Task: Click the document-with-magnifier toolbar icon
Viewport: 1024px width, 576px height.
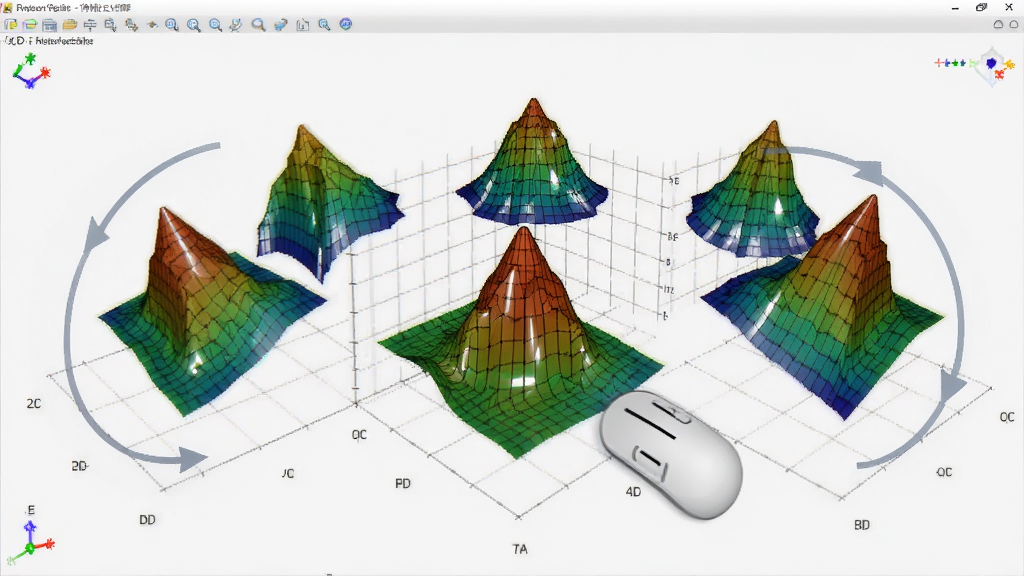Action: (110, 25)
